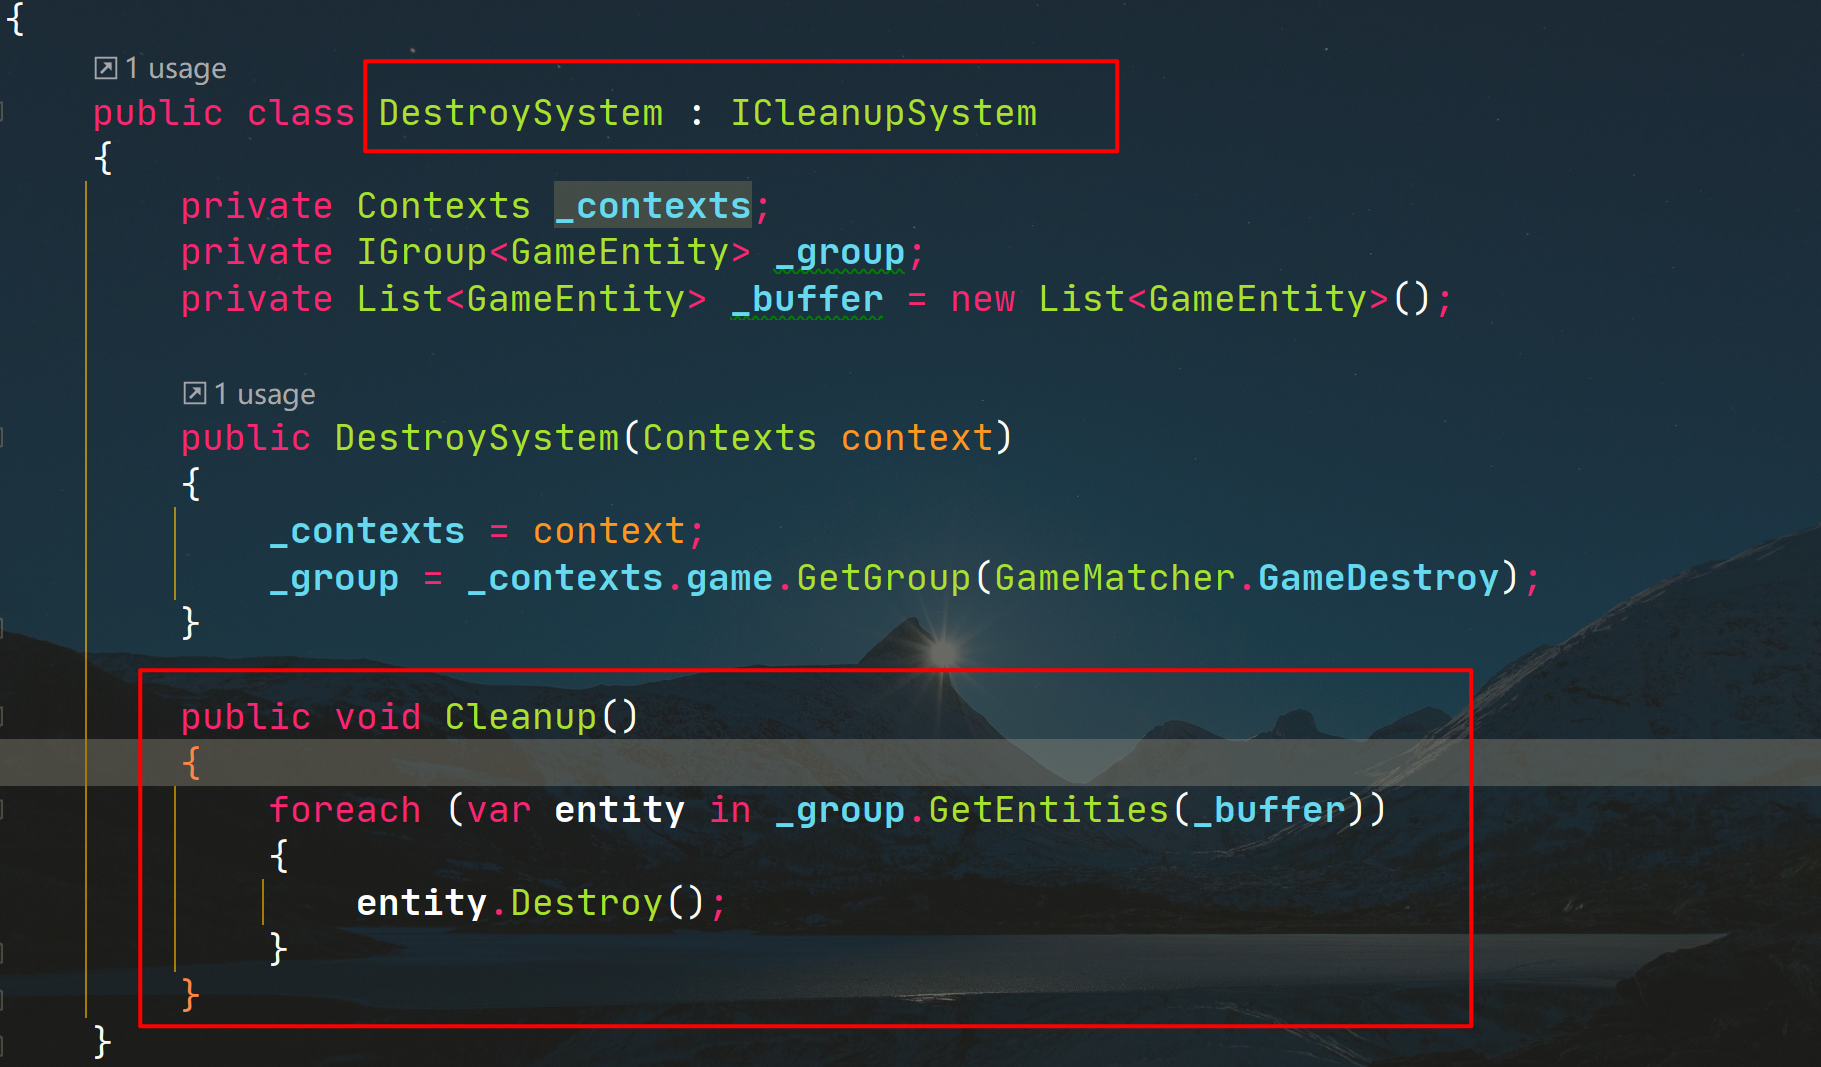Click the "foreach" keyword
This screenshot has width=1821, height=1067.
[x=345, y=810]
